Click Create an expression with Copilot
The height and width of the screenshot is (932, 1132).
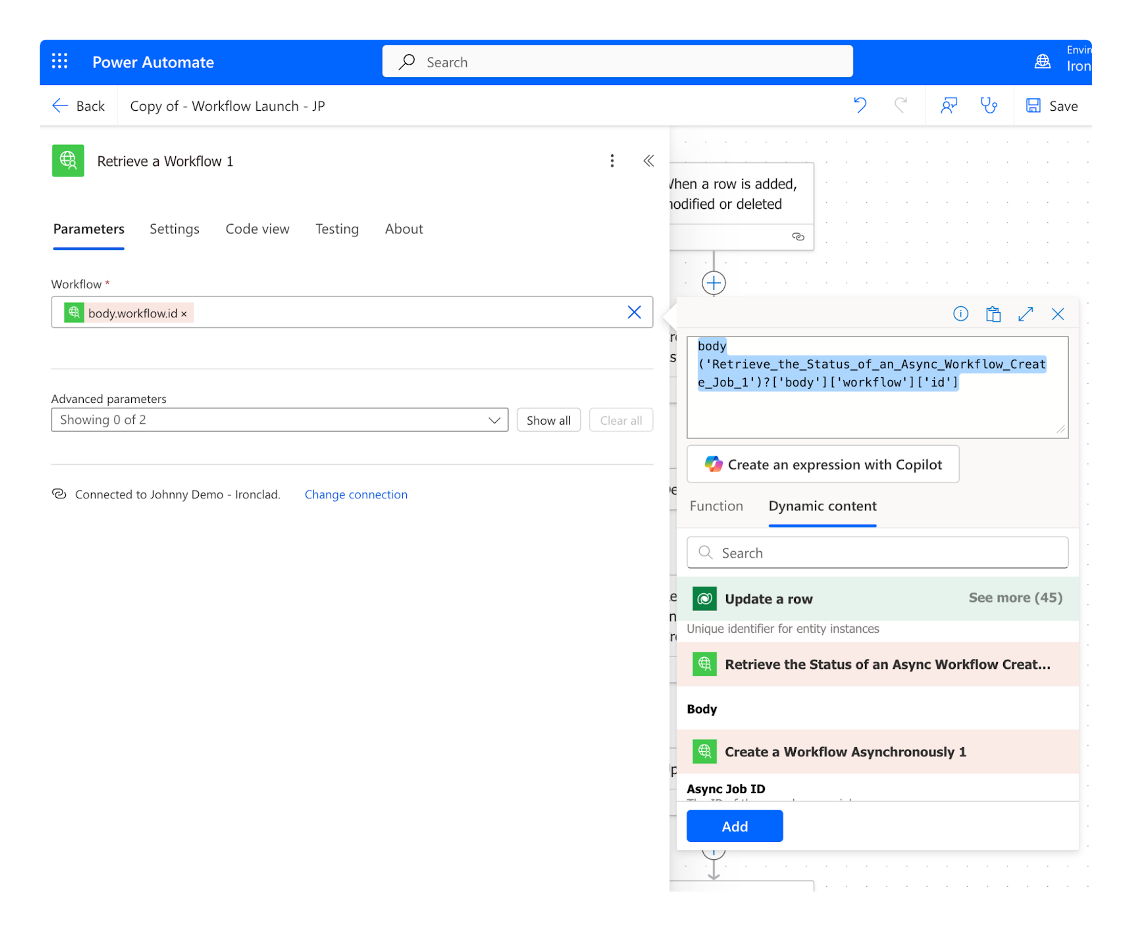coord(823,464)
